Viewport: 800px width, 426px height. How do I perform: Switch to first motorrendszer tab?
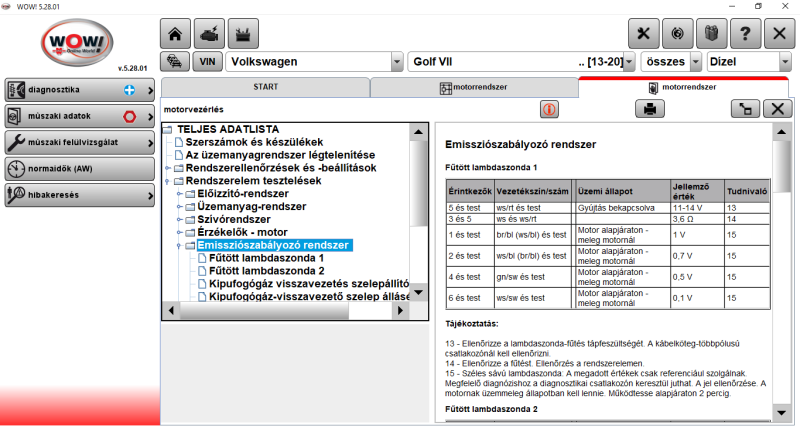(474, 87)
